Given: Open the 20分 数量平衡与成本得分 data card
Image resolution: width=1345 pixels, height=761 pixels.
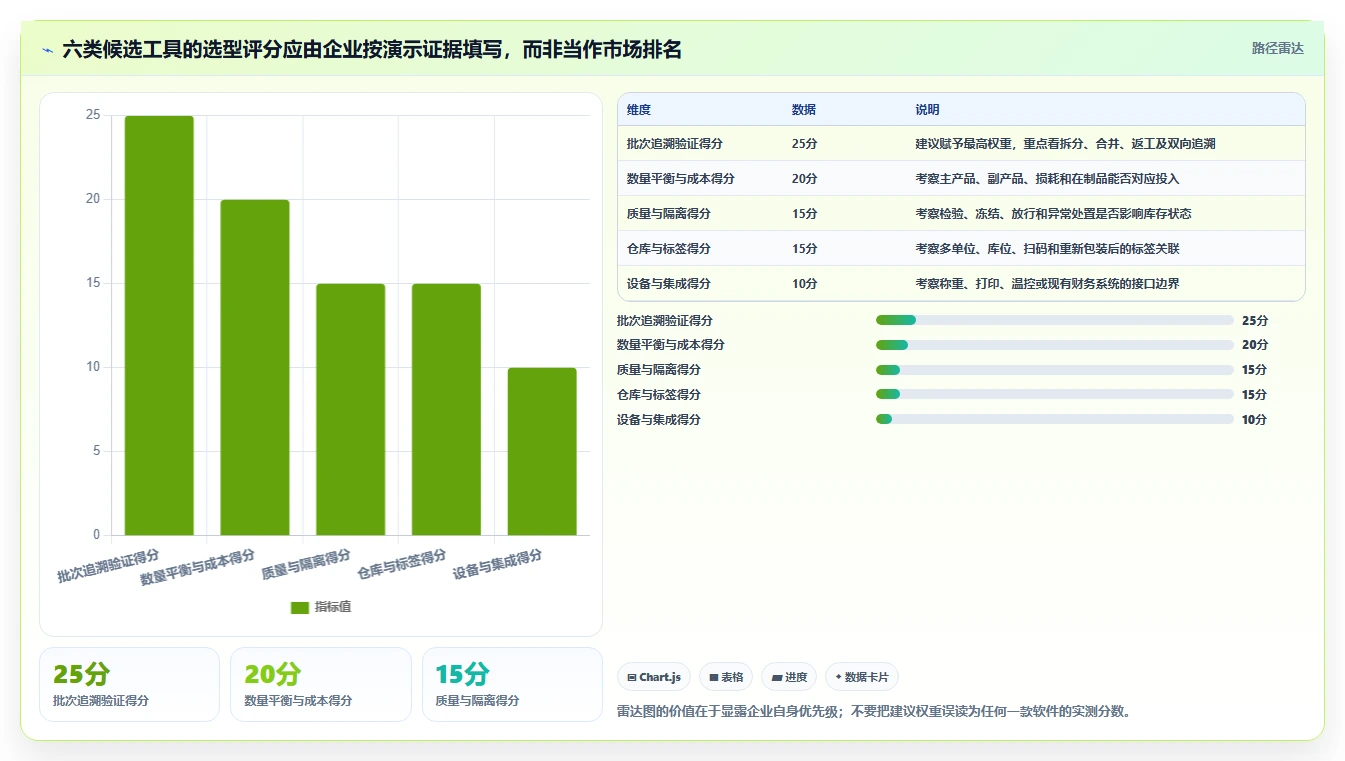Looking at the screenshot, I should tap(321, 685).
